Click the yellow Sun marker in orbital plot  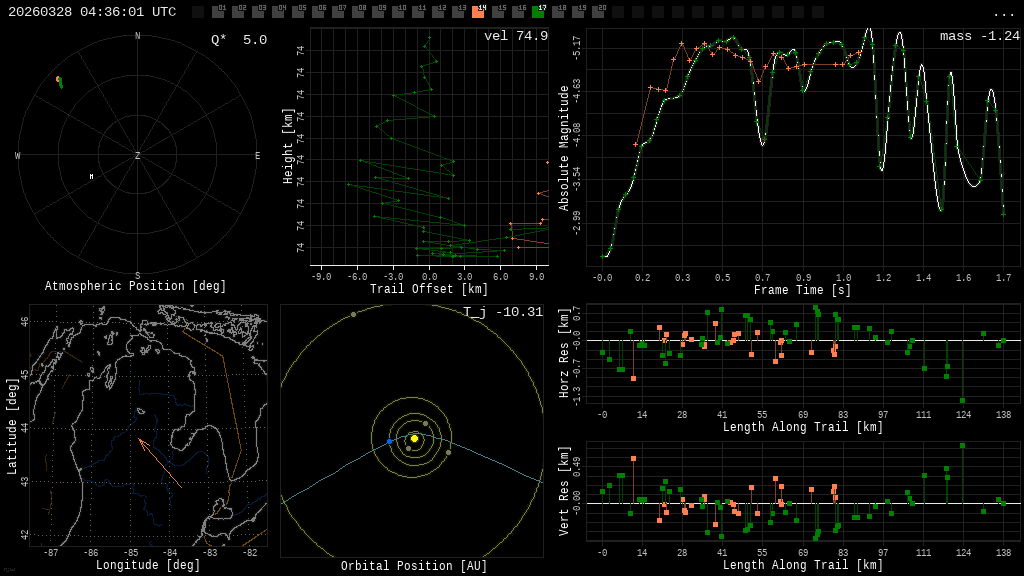click(414, 438)
